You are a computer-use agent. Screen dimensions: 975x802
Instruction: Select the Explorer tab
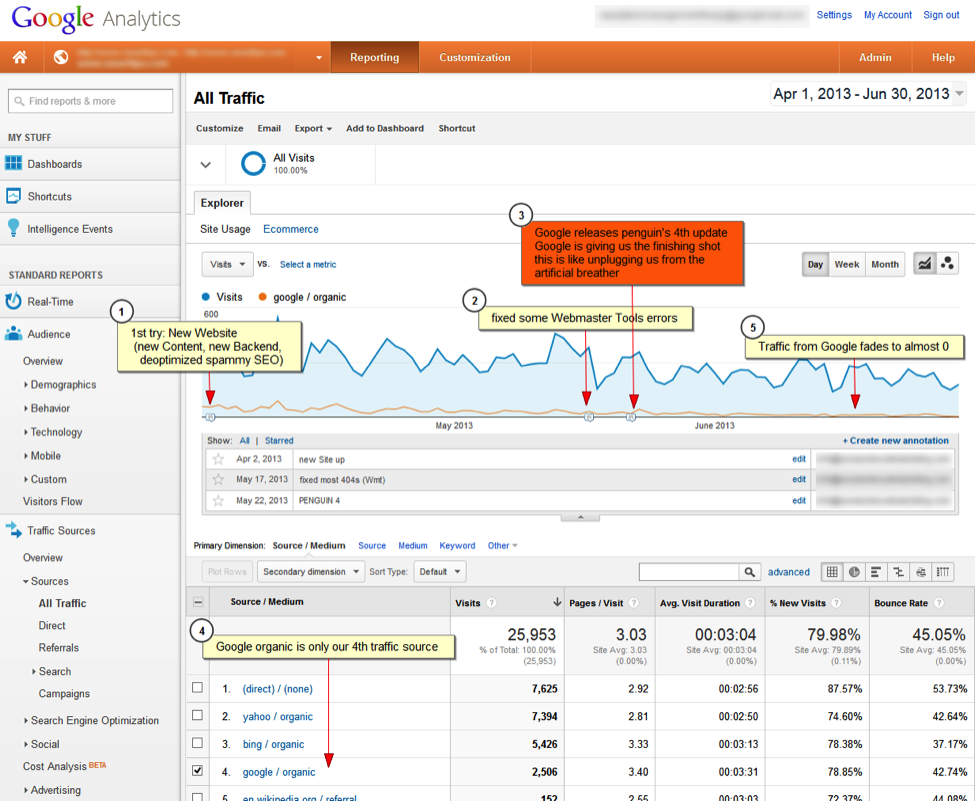(x=222, y=203)
